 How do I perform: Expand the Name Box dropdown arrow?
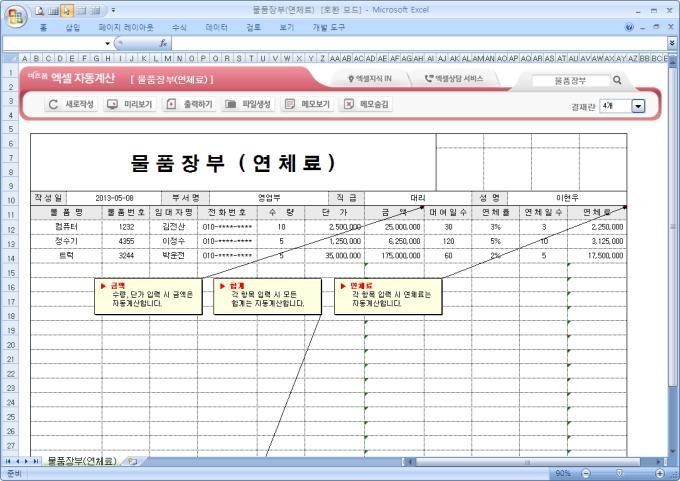(x=108, y=43)
